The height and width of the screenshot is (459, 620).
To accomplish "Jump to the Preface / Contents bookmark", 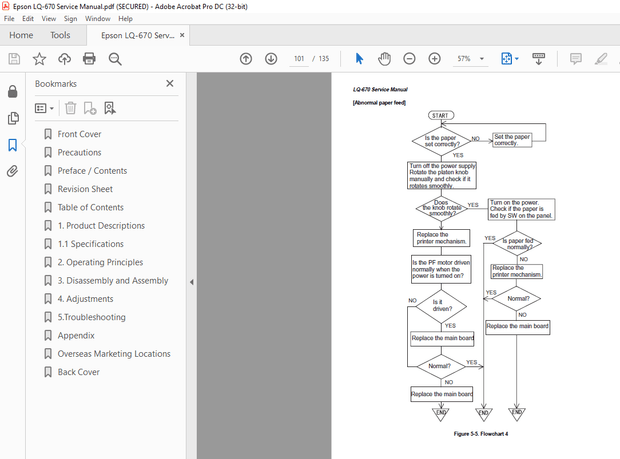I will pyautogui.click(x=92, y=171).
